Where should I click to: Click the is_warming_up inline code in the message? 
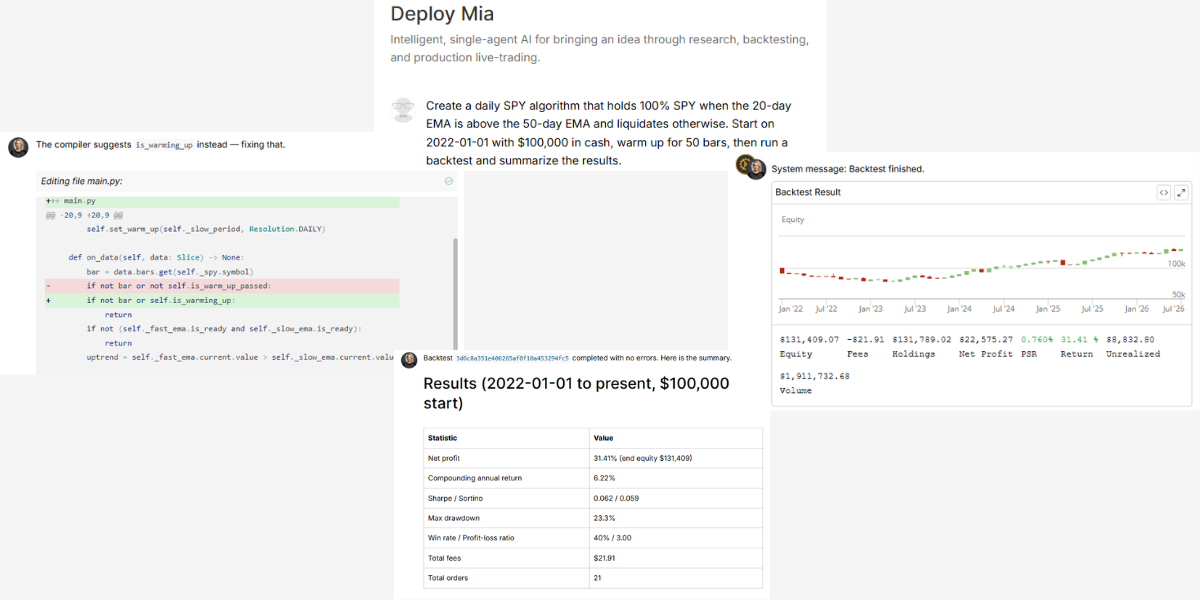pos(164,145)
